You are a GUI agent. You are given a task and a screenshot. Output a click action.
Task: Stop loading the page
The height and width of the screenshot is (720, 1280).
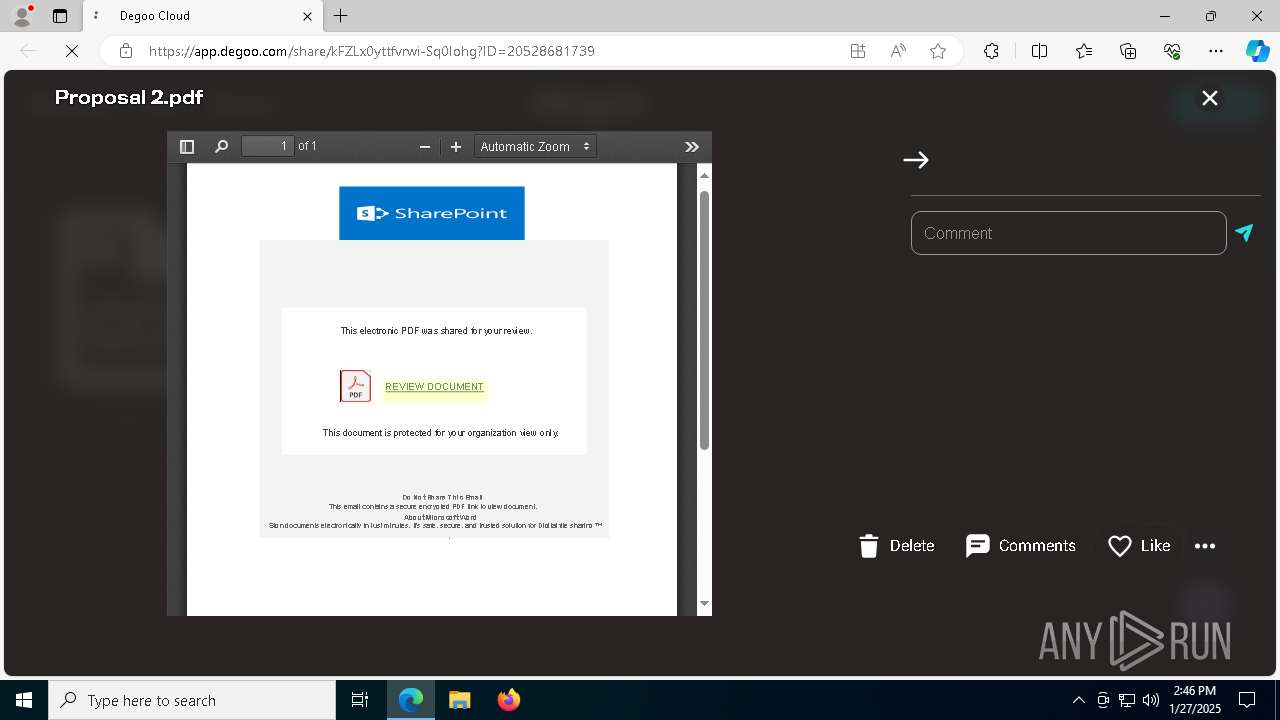click(x=72, y=51)
